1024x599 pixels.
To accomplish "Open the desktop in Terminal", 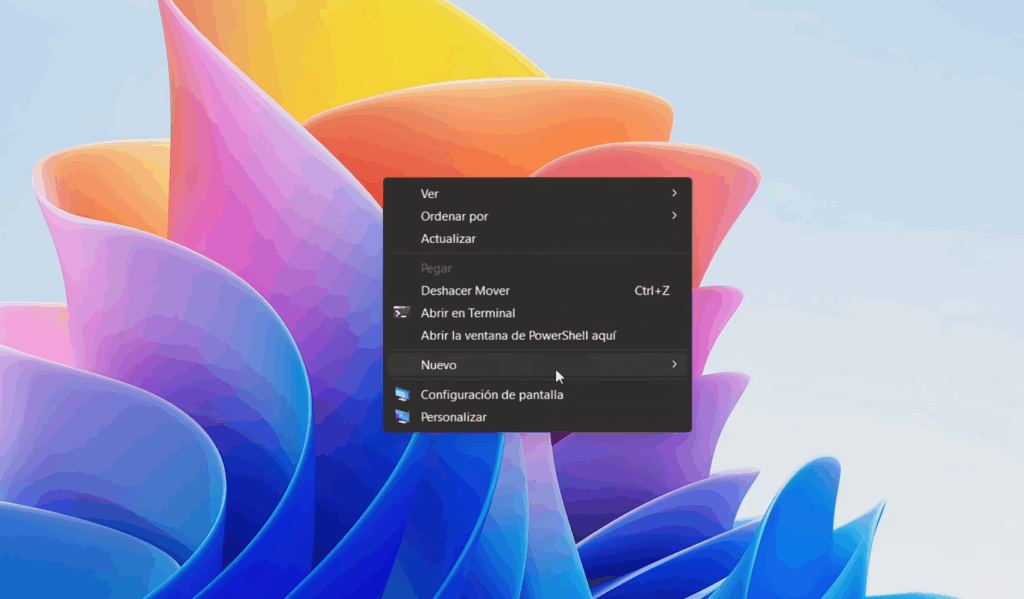I will 468,313.
